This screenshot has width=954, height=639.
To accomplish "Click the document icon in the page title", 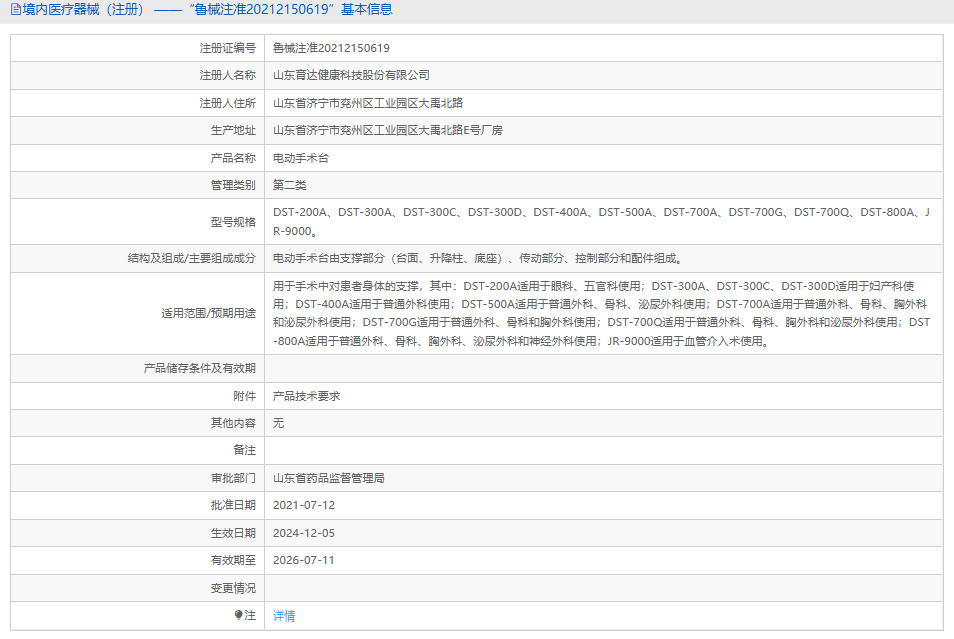I will coord(16,10).
